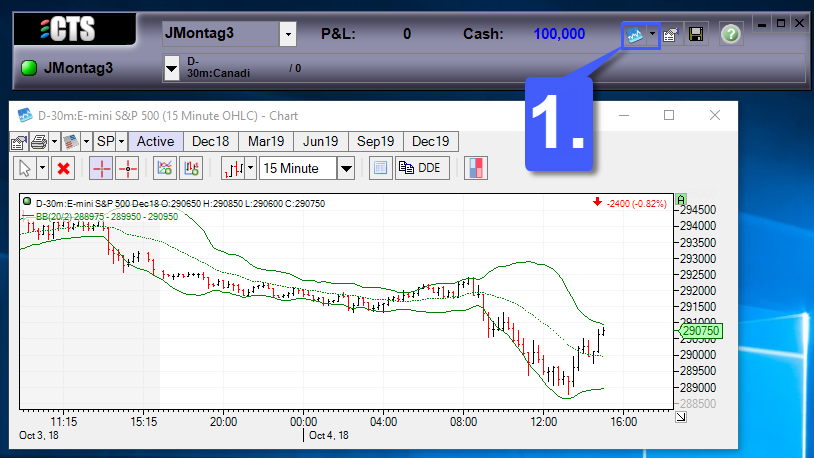This screenshot has height=458, width=814.
Task: Expand the template icon dropdown arrow
Action: (x=86, y=141)
